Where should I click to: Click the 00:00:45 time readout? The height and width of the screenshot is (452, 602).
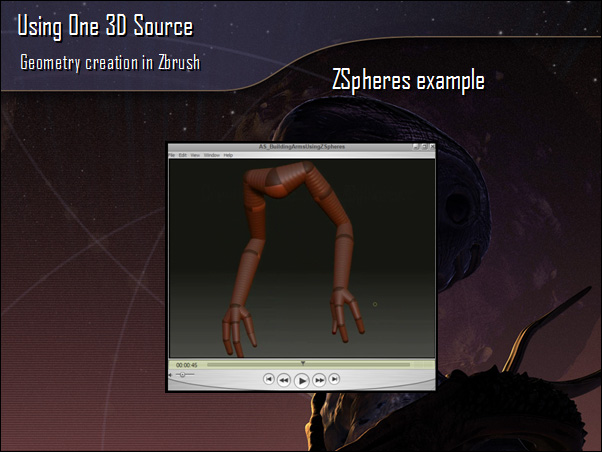tap(187, 365)
